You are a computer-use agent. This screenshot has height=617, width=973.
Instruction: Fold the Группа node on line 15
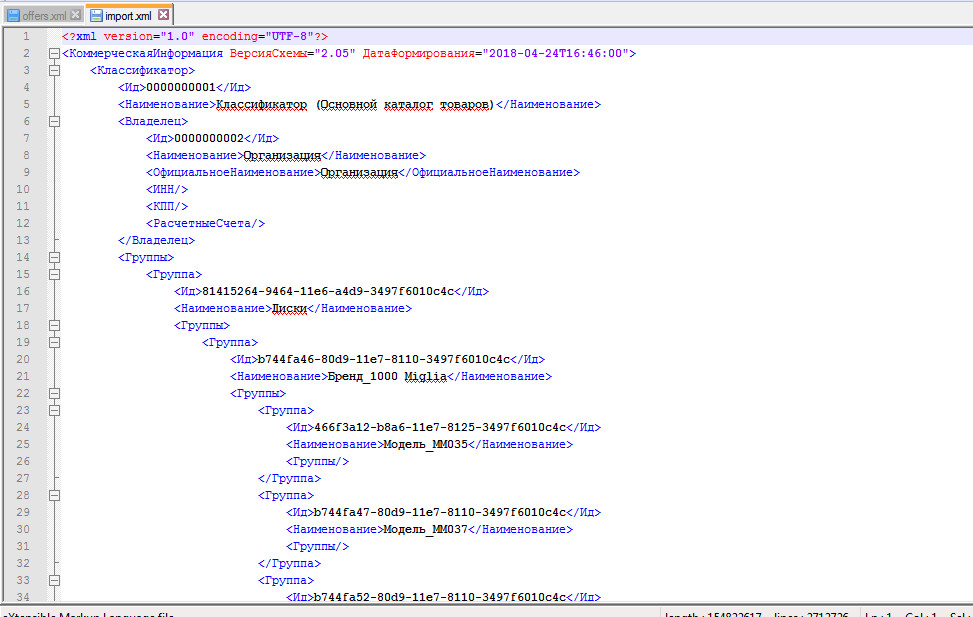54,275
